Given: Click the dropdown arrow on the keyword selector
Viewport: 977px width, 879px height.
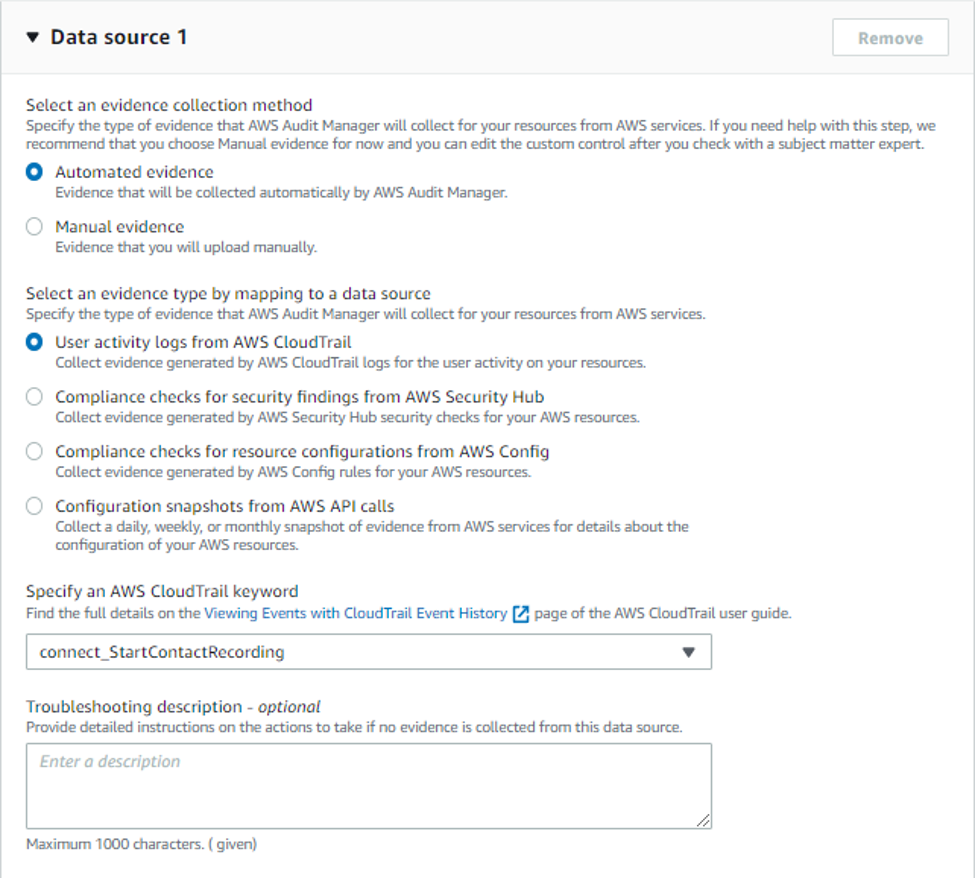Looking at the screenshot, I should coord(688,651).
